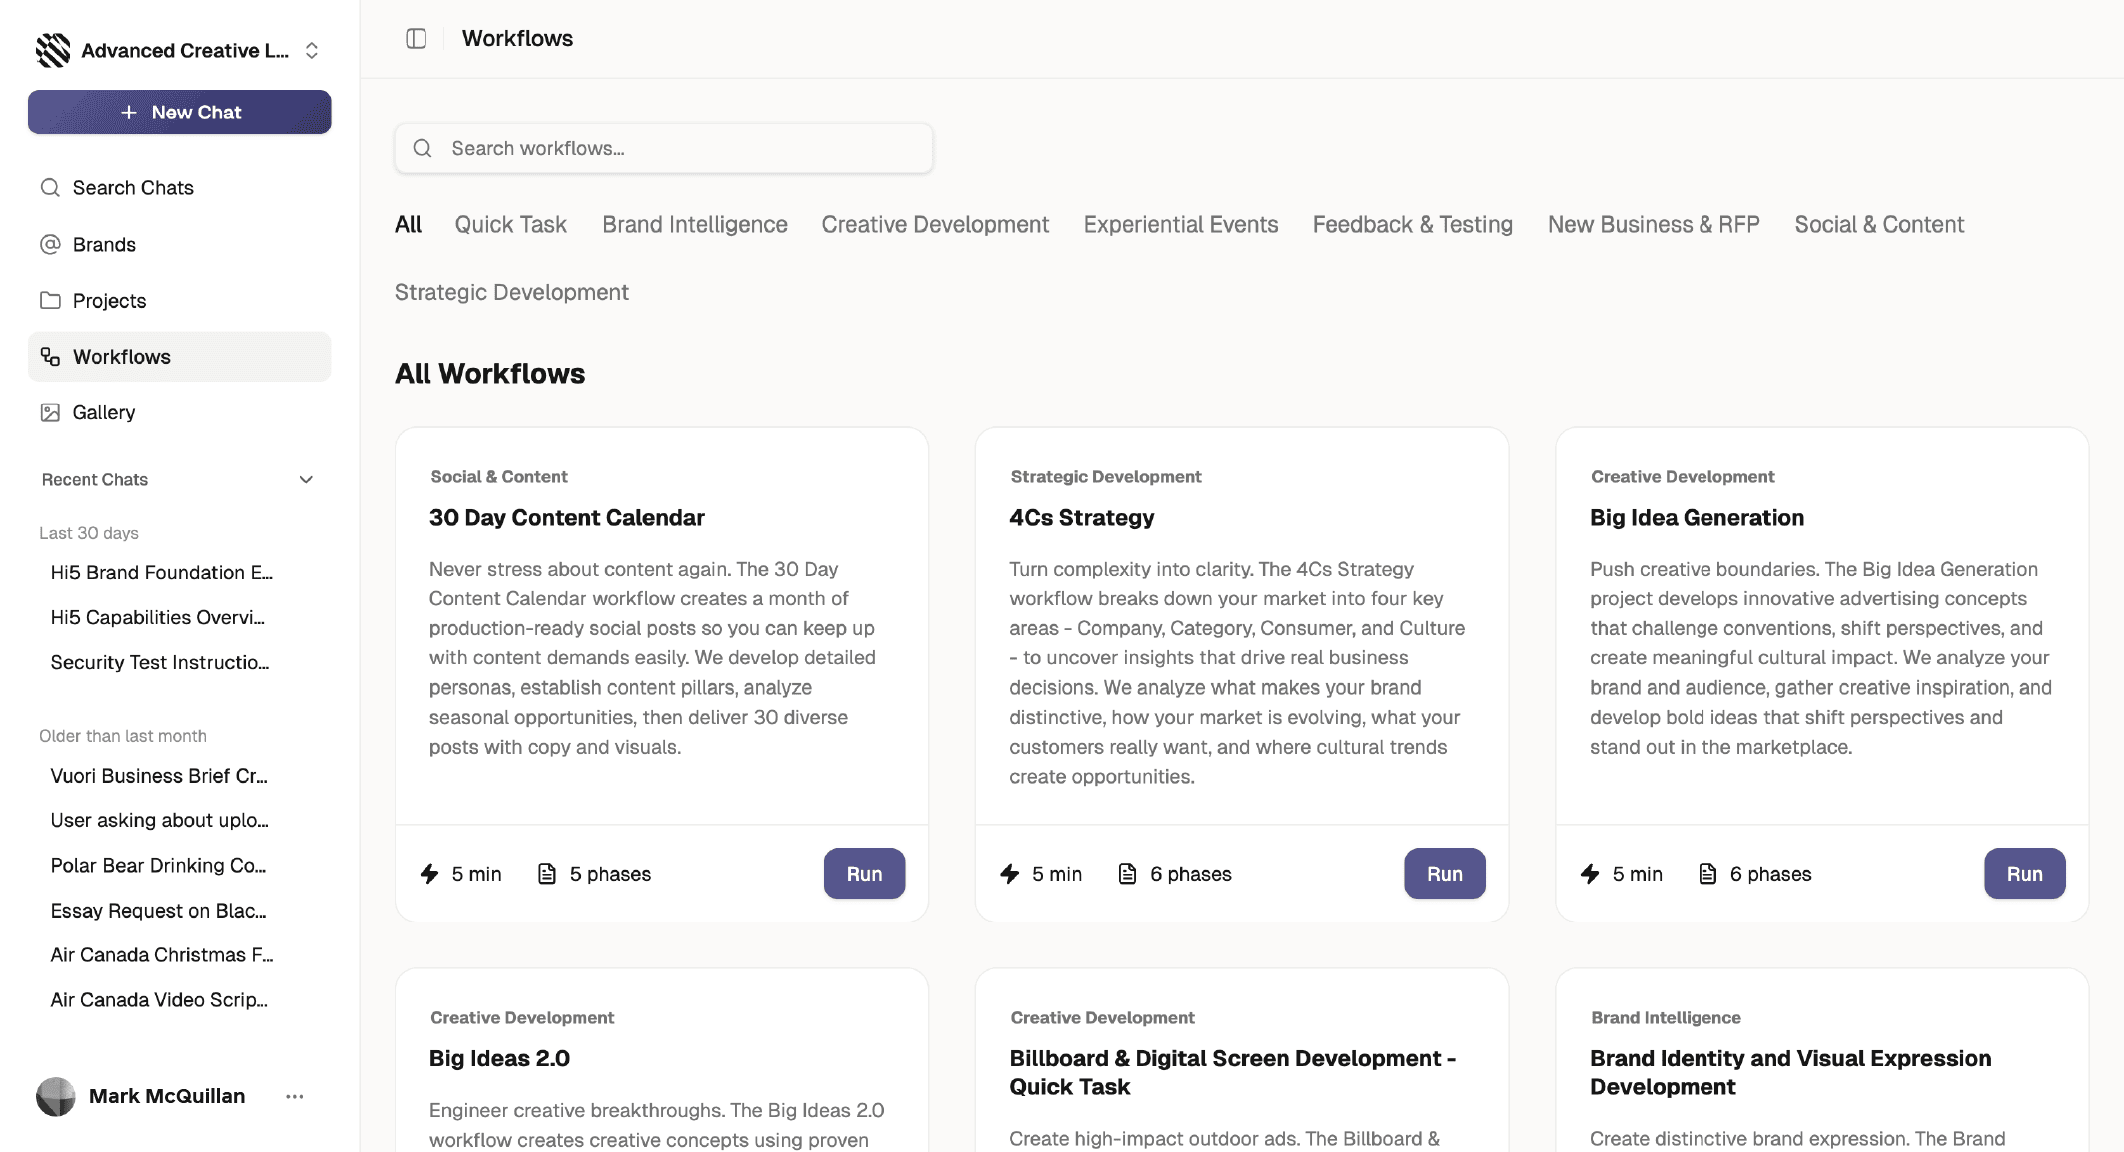
Task: Open the options menu beside Mark McQuillan
Action: 294,1096
